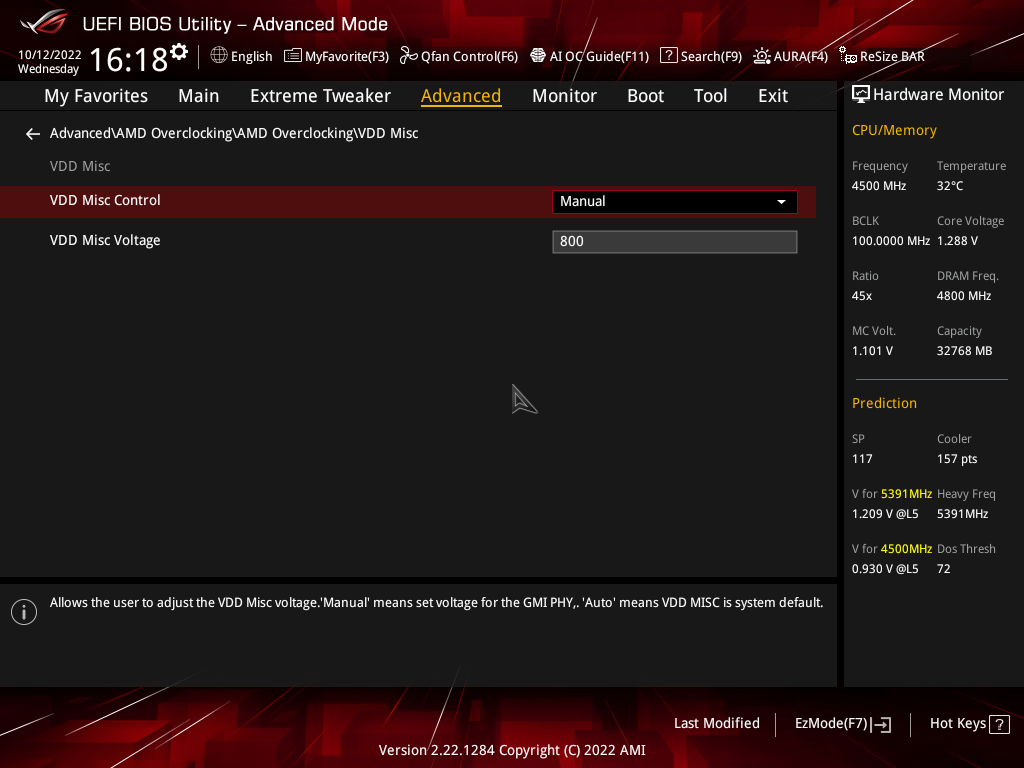Screen dimensions: 1024x768
Task: Click the info icon beside help text
Action: click(24, 612)
